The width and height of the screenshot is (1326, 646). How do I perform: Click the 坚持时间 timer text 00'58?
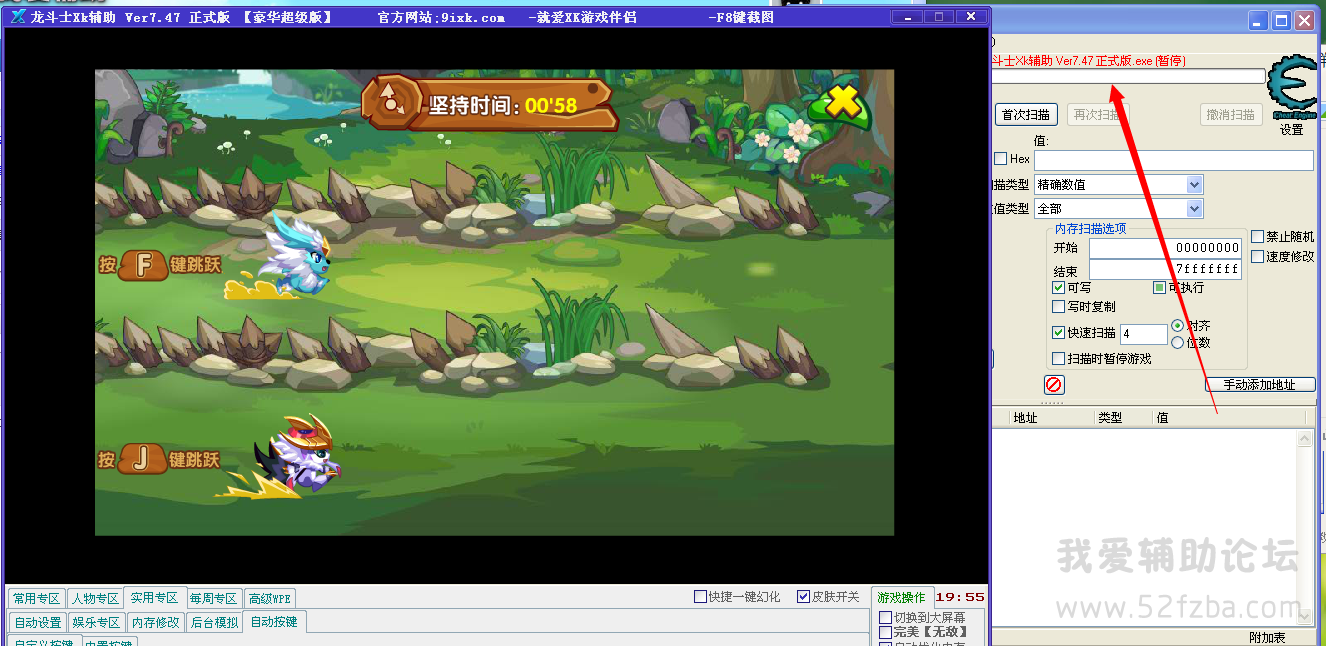coord(551,105)
